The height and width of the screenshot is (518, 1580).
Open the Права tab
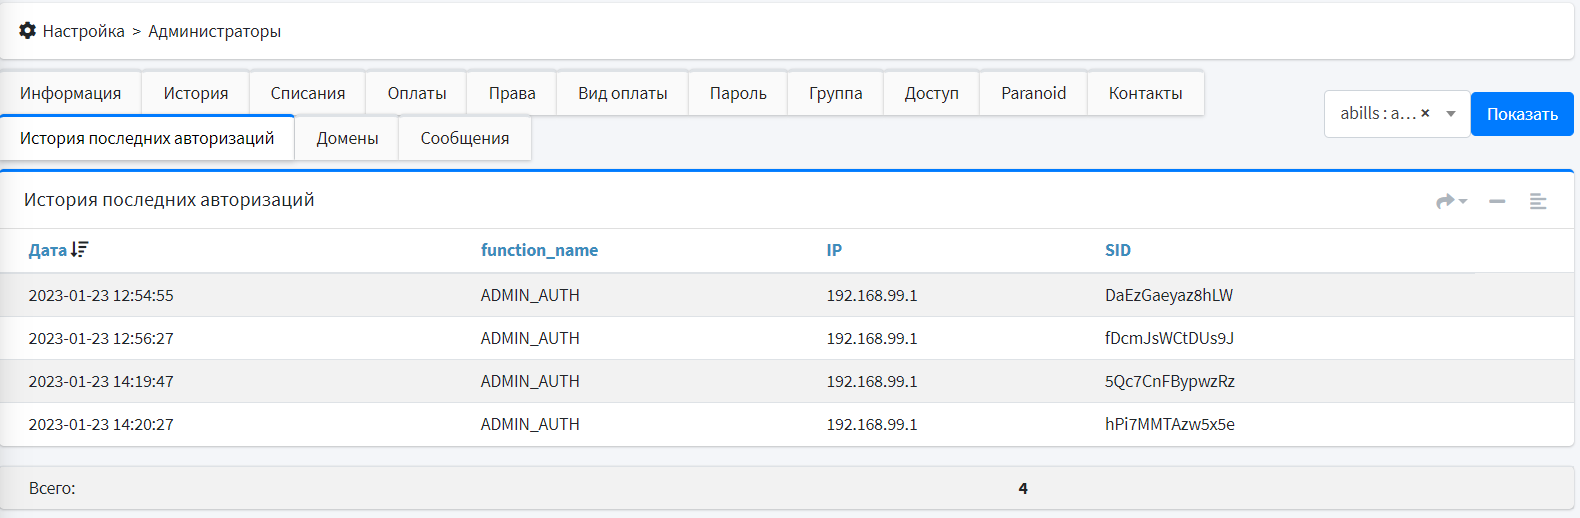pos(512,93)
